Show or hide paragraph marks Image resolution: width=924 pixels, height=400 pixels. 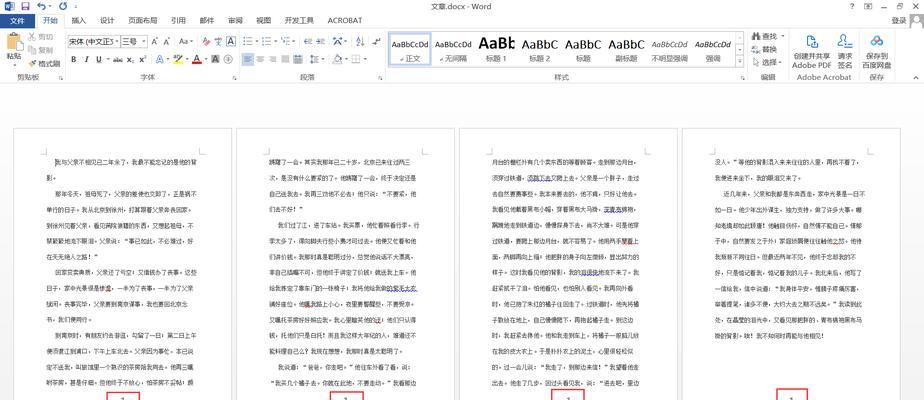coord(377,41)
